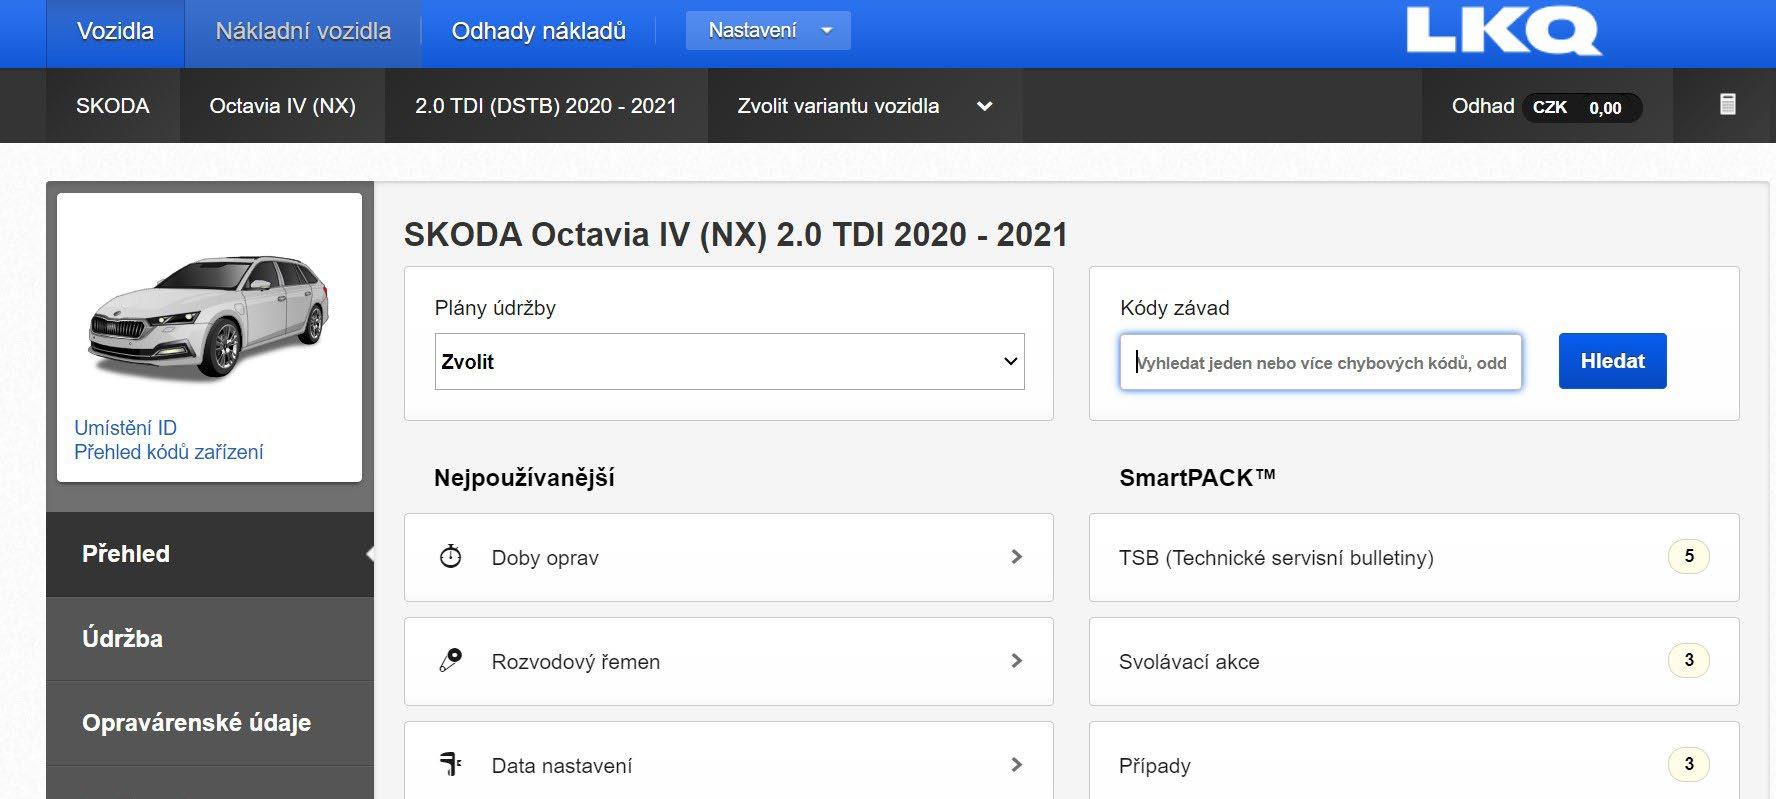Open TSB (Technické servisní bulletiny) entry
Viewport: 1776px width, 799px height.
tap(1414, 557)
